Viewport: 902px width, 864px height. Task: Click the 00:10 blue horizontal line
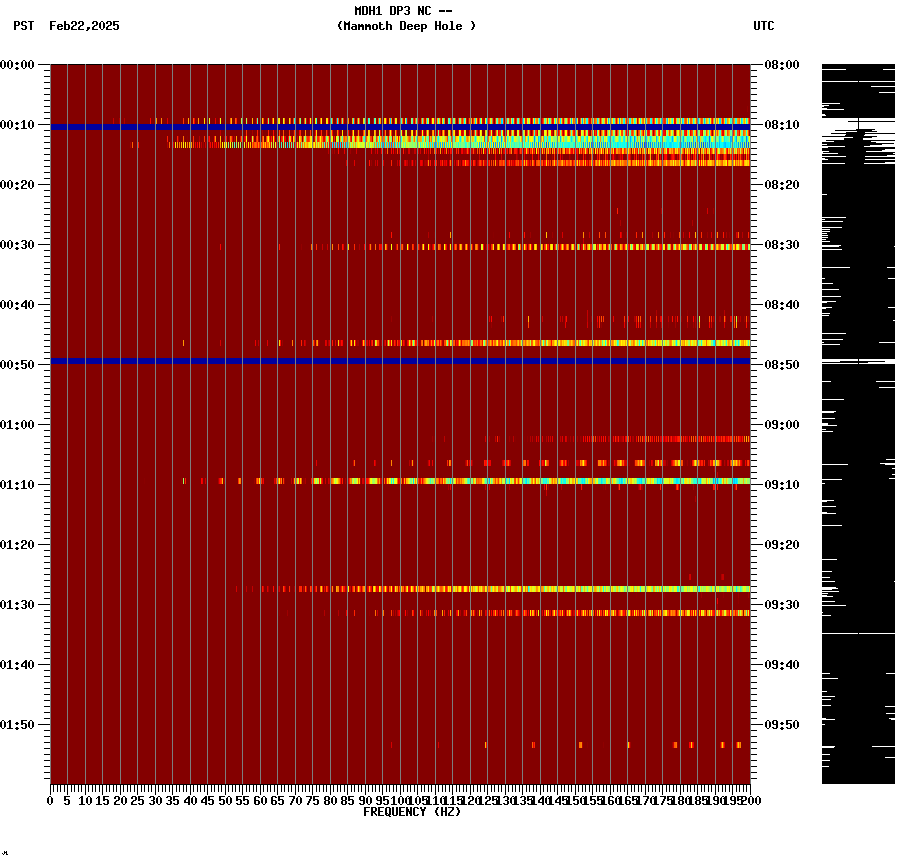(400, 126)
